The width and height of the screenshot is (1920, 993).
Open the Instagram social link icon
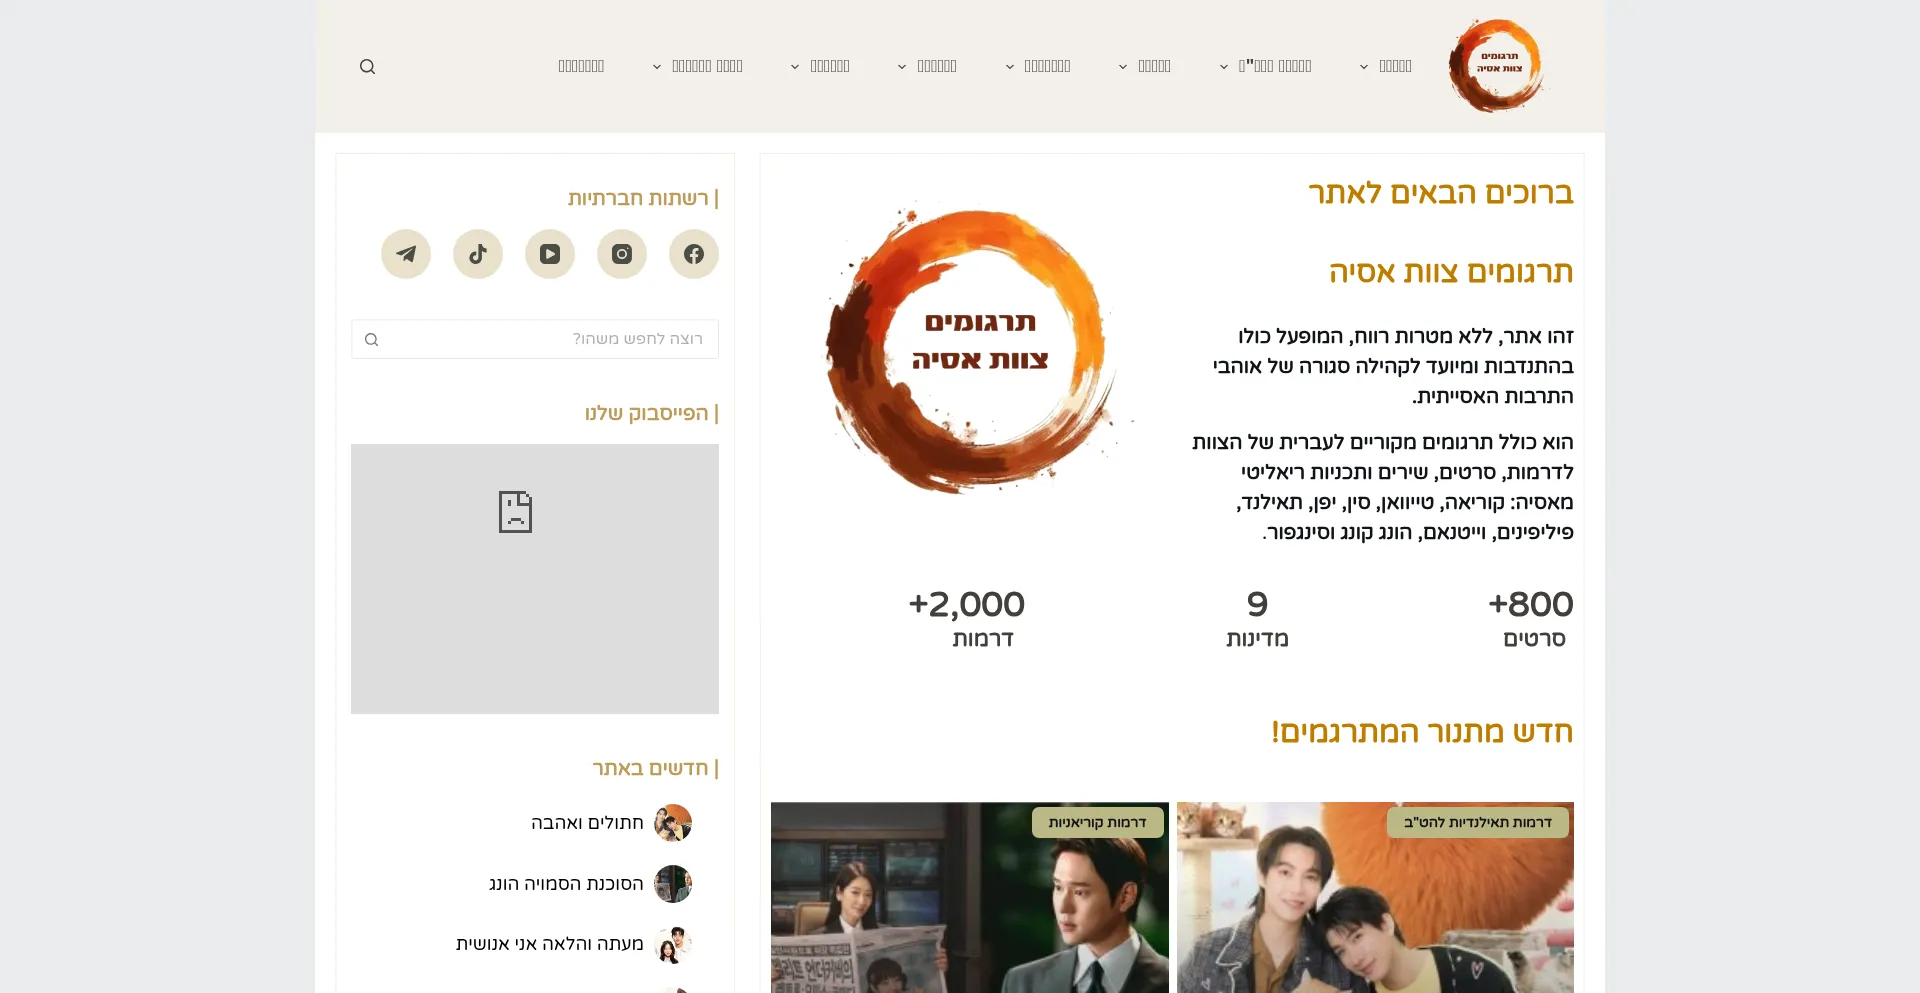coord(622,254)
